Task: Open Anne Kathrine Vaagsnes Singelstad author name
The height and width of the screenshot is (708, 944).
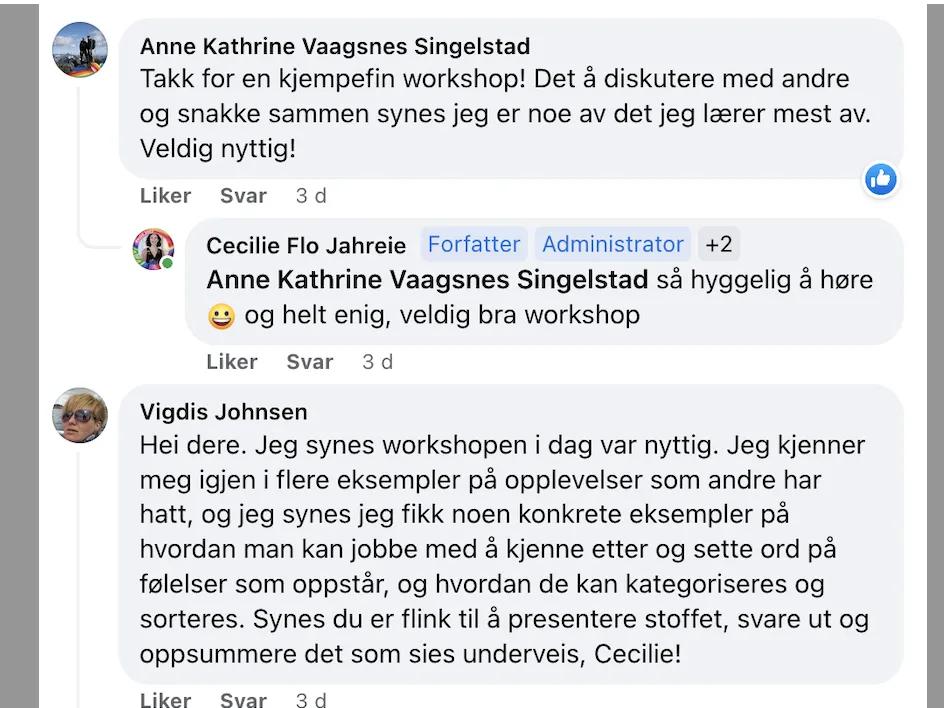Action: (335, 46)
